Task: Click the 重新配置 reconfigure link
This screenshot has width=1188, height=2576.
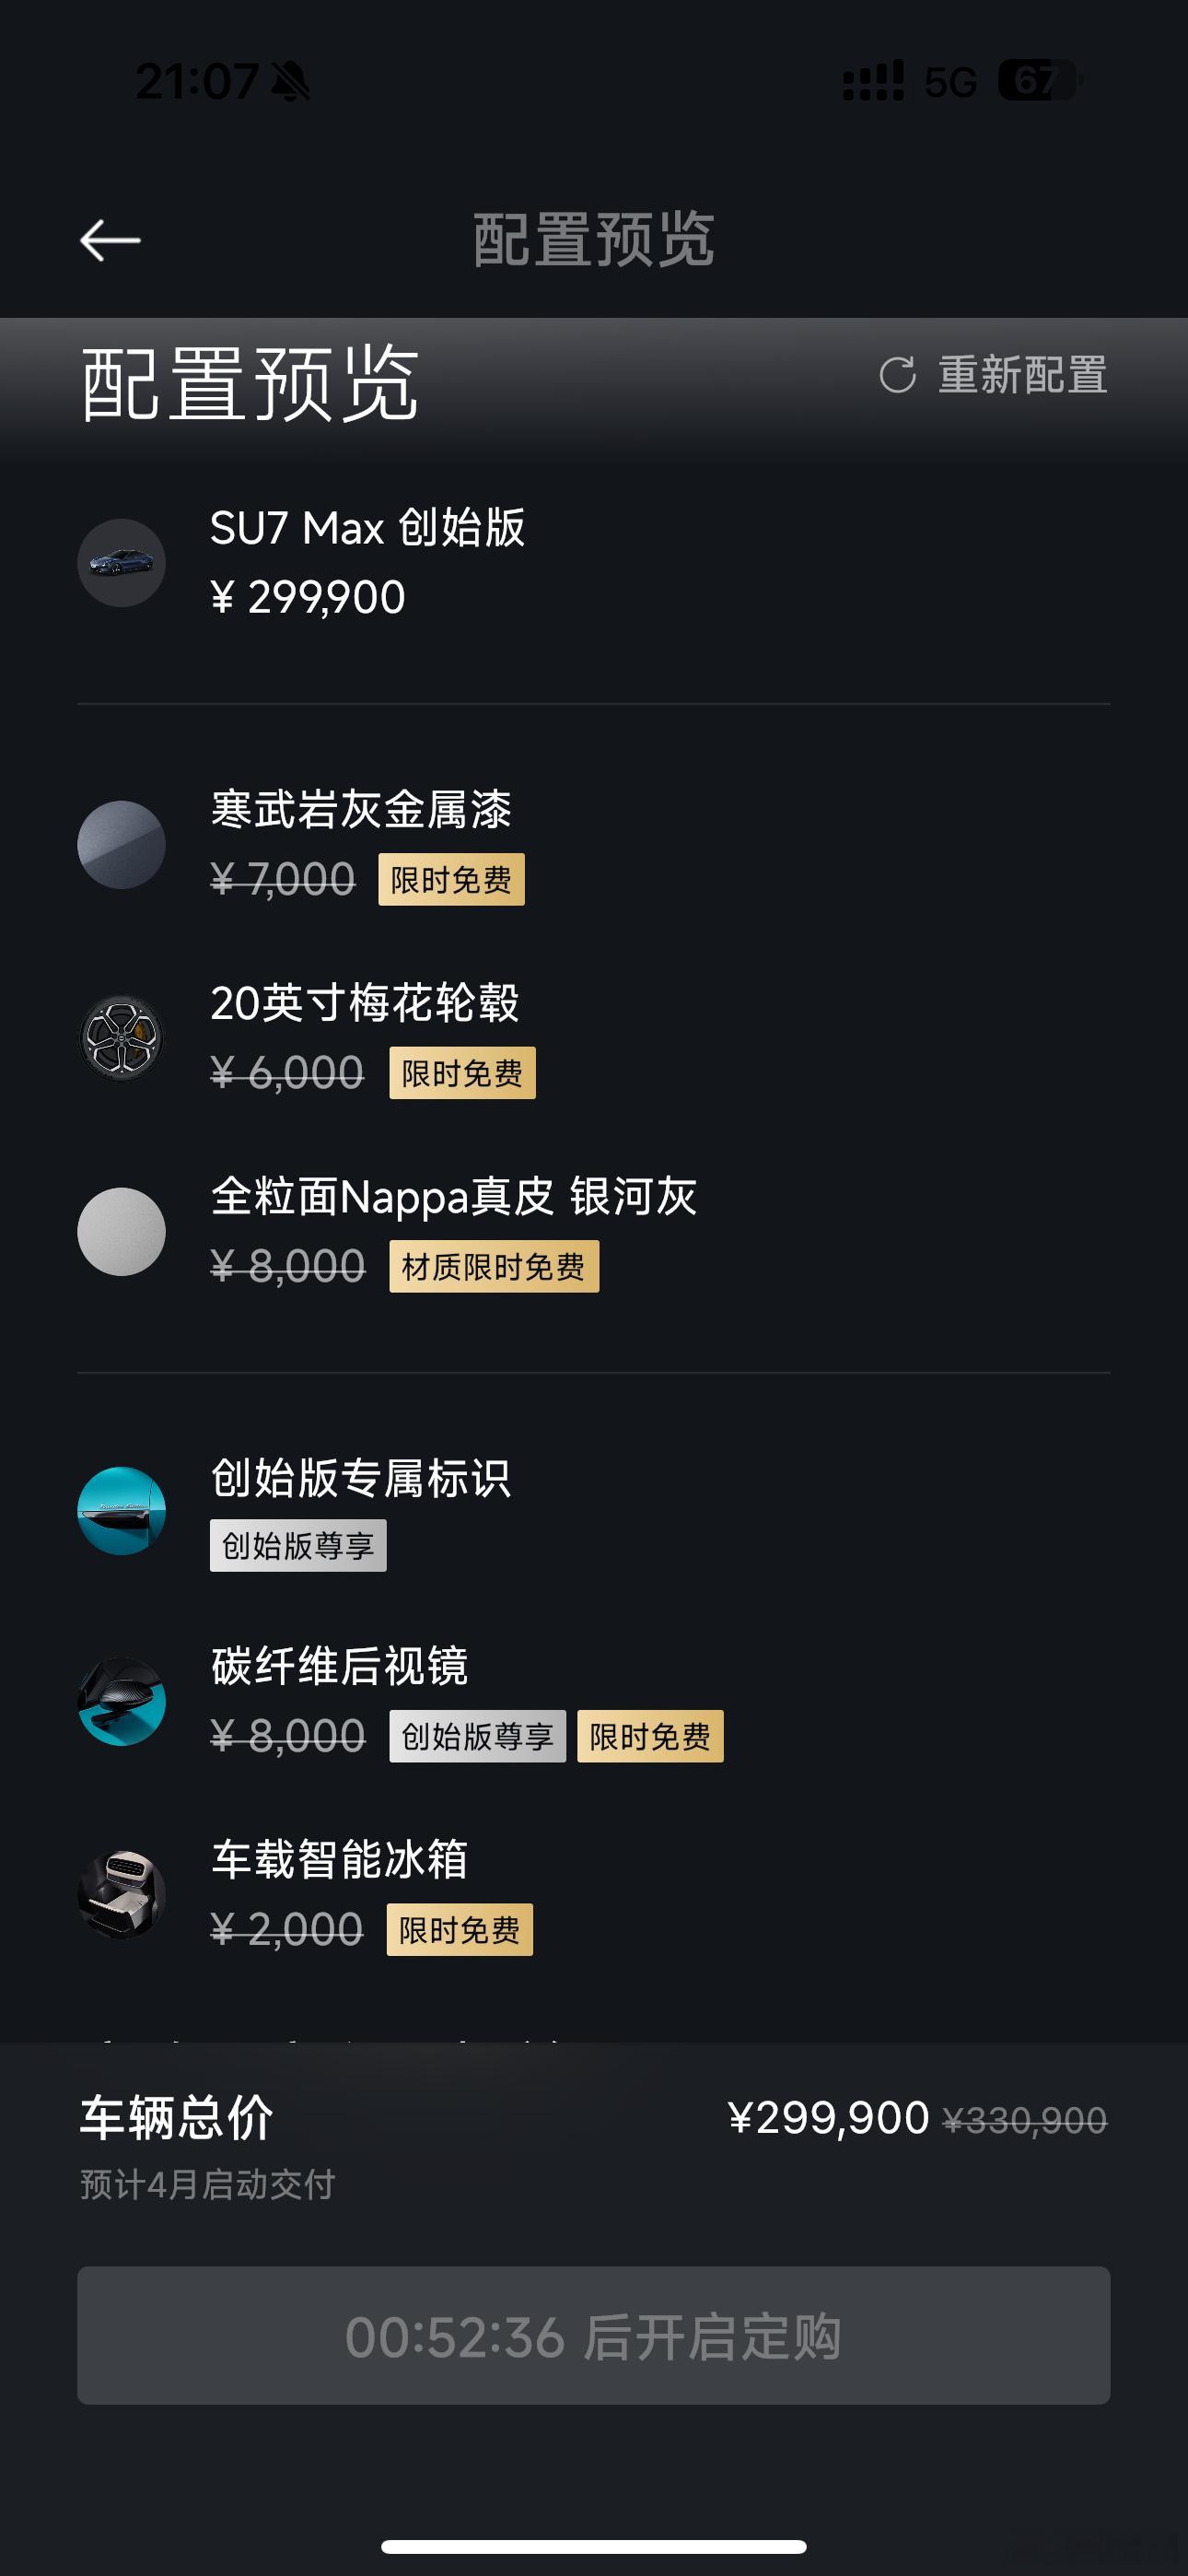Action: pos(1022,375)
